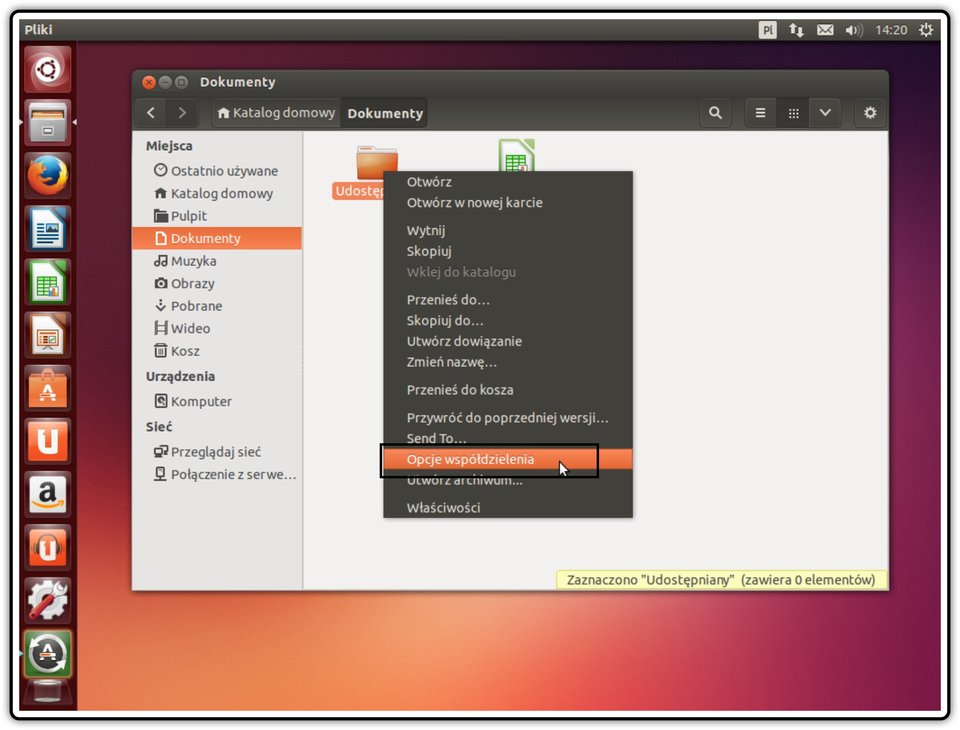Viewport: 960px width, 730px height.
Task: Open the network connections indicator
Action: tap(796, 29)
